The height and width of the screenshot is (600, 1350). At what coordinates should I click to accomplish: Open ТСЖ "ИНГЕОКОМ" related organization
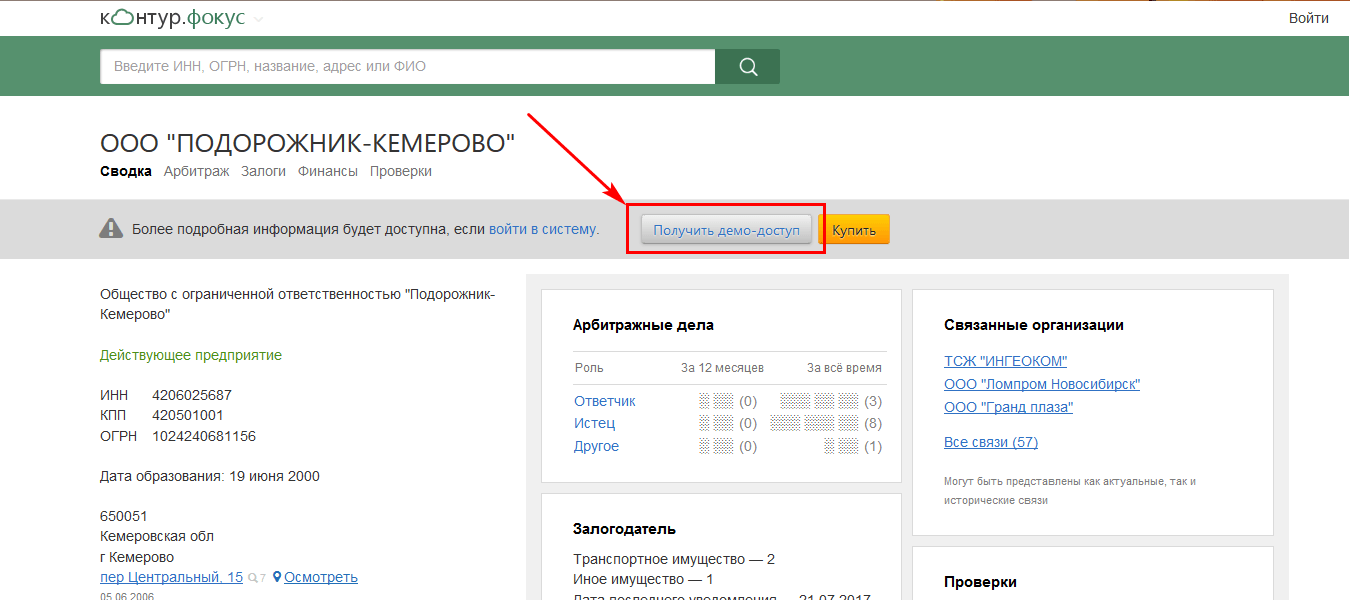click(x=1006, y=361)
